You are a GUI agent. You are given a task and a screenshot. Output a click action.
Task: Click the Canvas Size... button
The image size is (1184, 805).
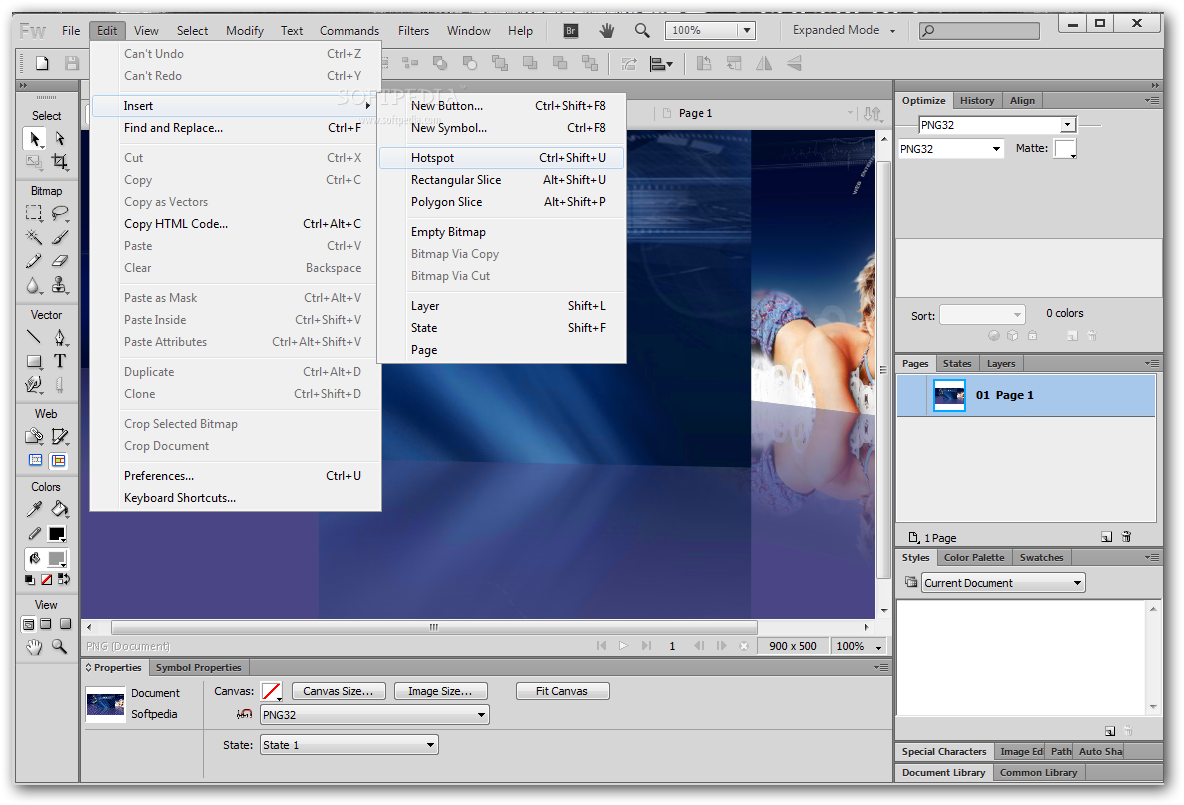[x=338, y=691]
